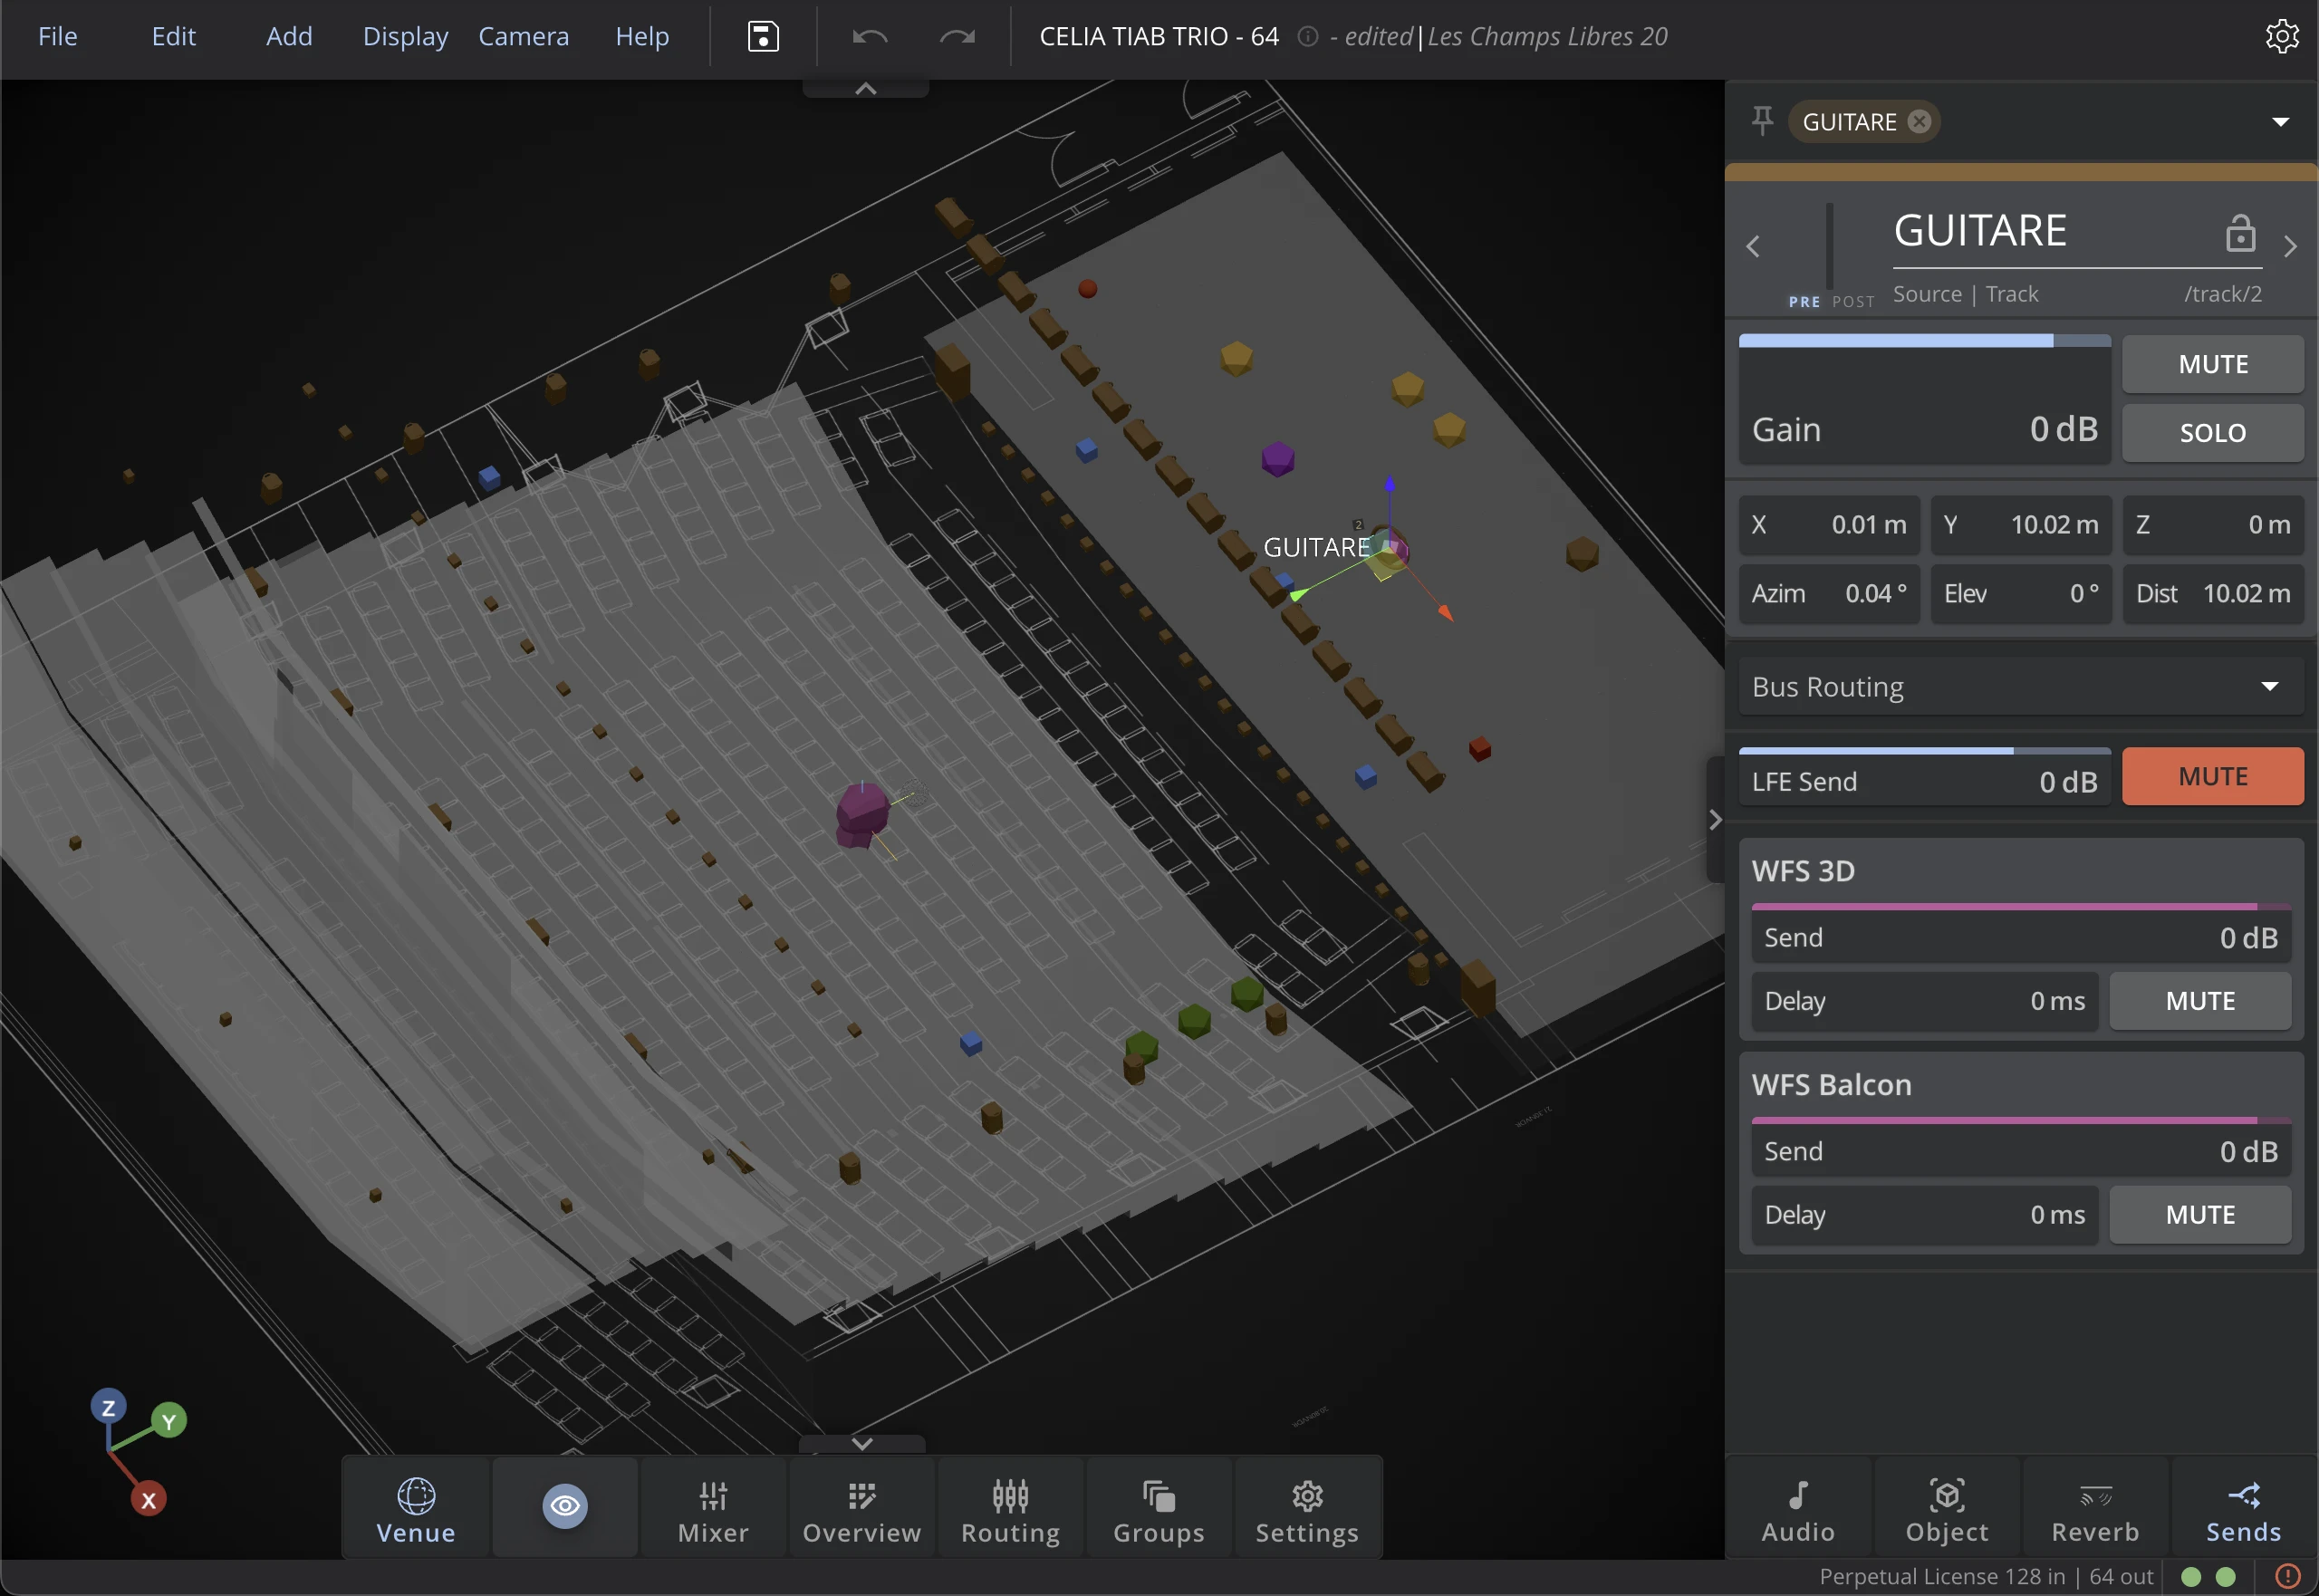Open the Mixer view
Viewport: 2319px width, 1596px height.
pyautogui.click(x=713, y=1509)
